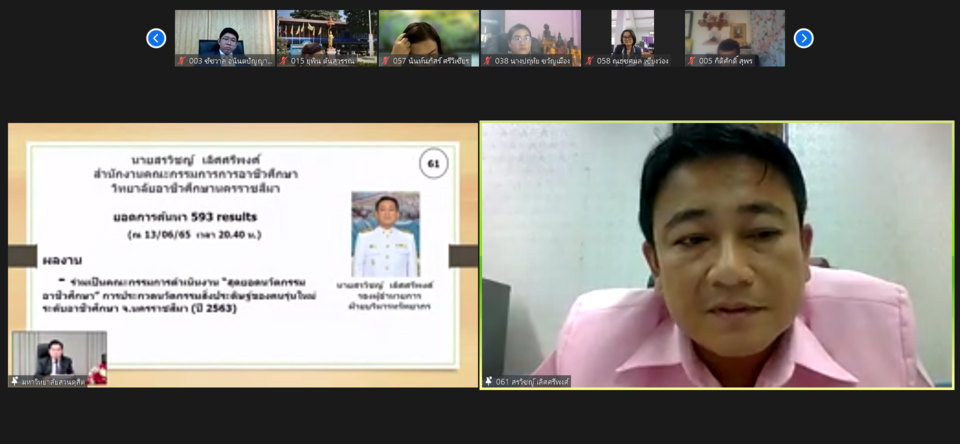Click the officer portrait photo on the slide
960x444 pixels.
tap(385, 234)
